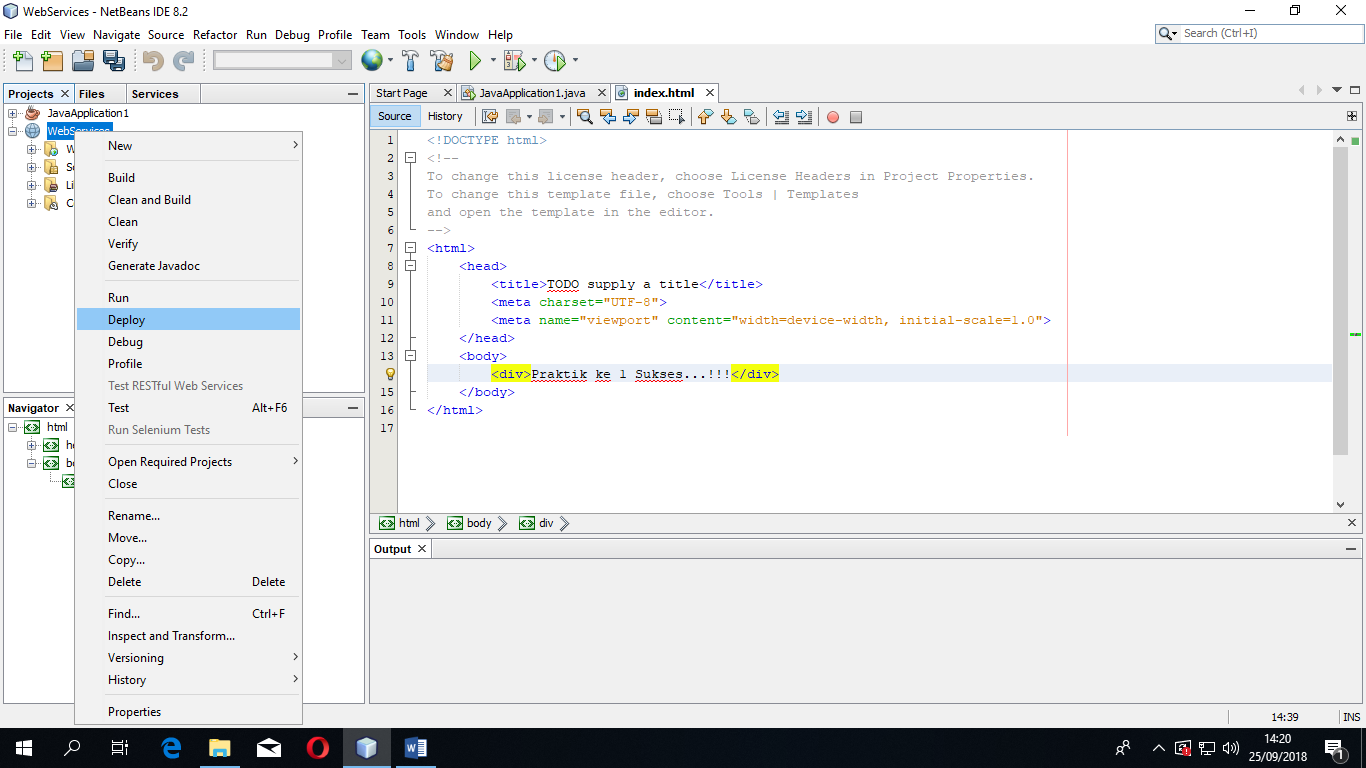Click the green Run Project icon
Screen dimensions: 1366x768
coord(476,61)
